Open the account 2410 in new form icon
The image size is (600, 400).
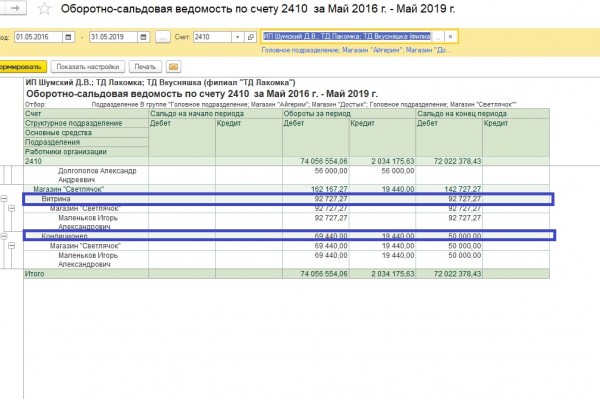coord(251,37)
